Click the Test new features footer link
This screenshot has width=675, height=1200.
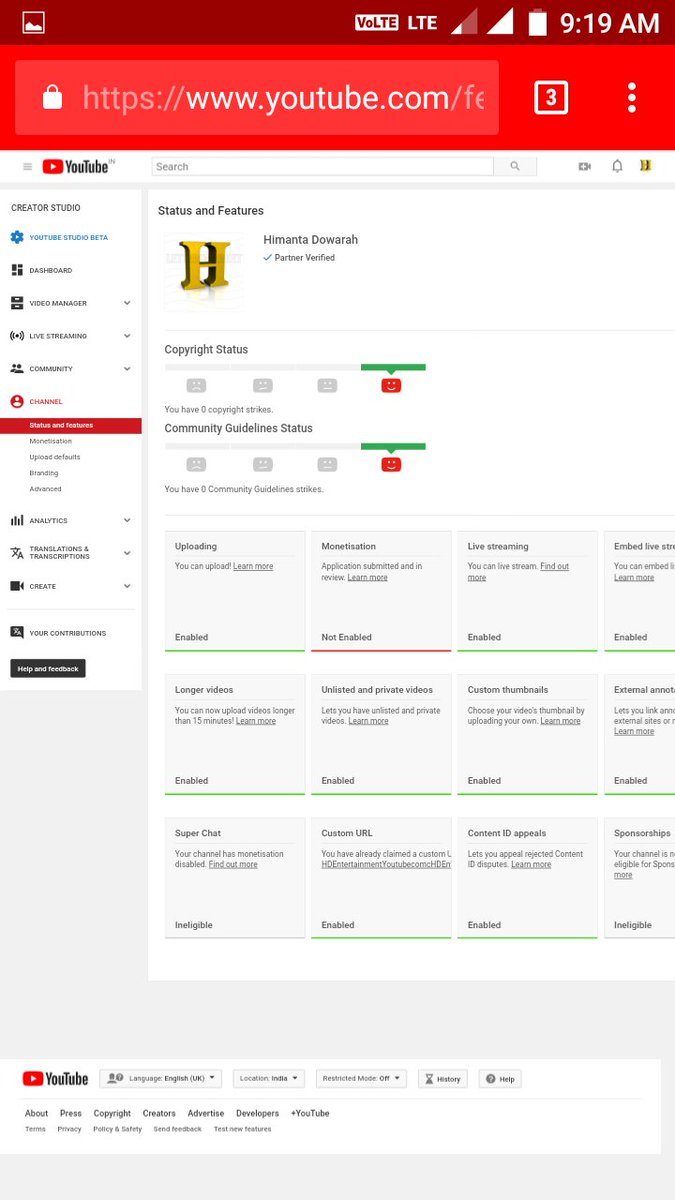tap(242, 1129)
